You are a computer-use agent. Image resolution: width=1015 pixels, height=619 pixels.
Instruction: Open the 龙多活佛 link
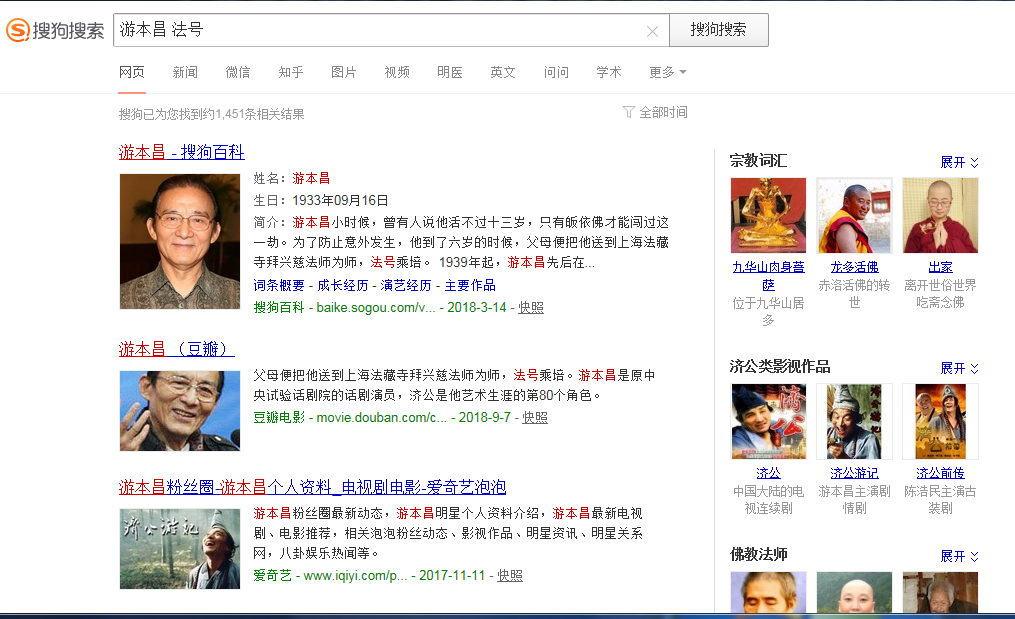854,267
